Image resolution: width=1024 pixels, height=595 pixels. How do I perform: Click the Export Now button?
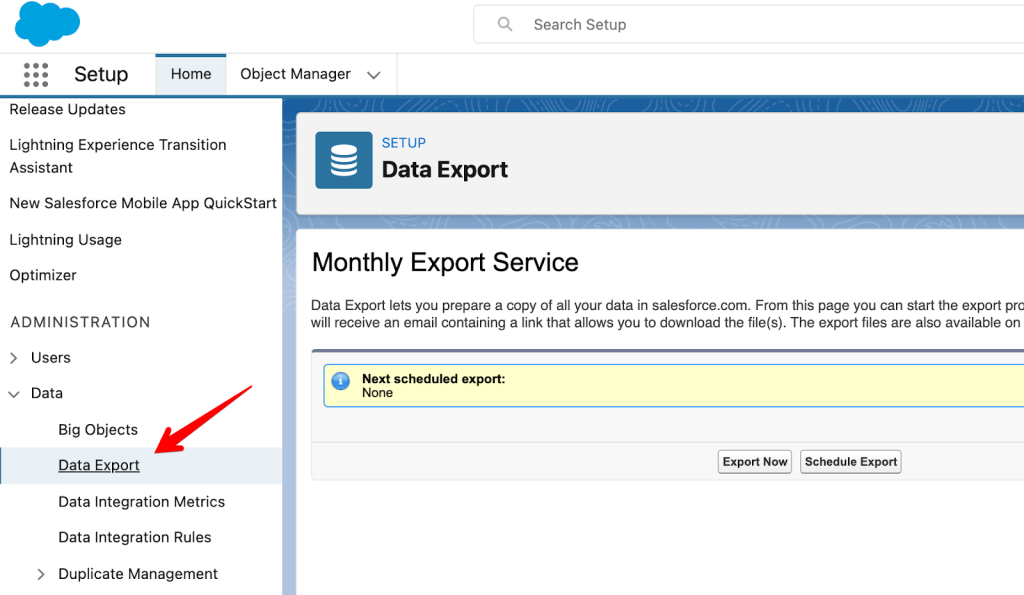point(754,461)
